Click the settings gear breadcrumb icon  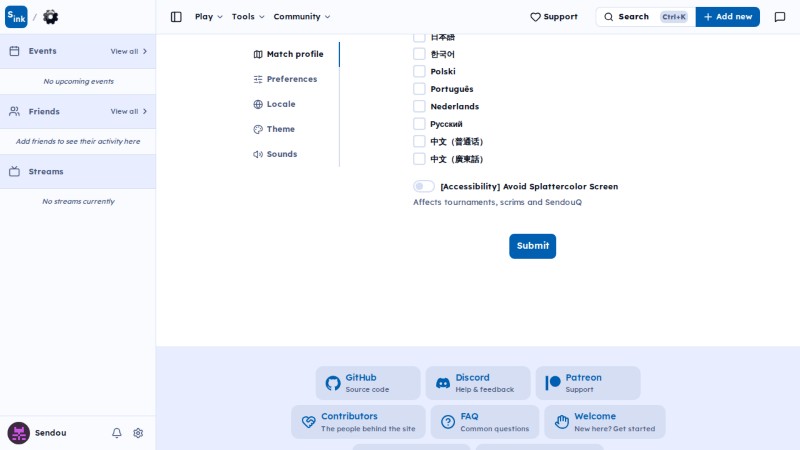tap(50, 17)
